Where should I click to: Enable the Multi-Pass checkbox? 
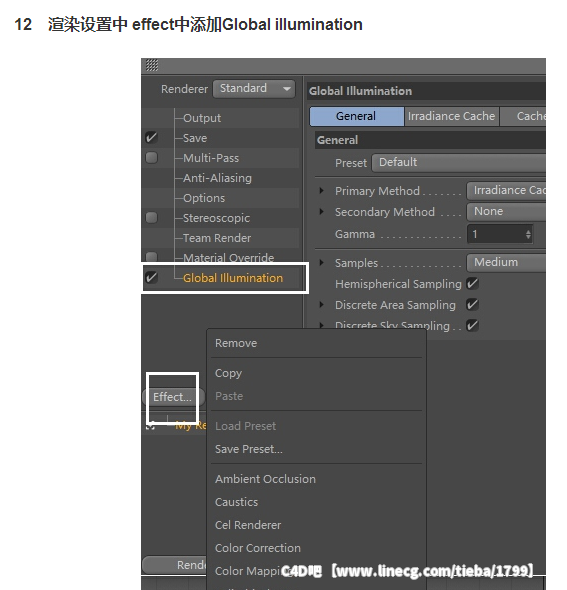[x=151, y=157]
